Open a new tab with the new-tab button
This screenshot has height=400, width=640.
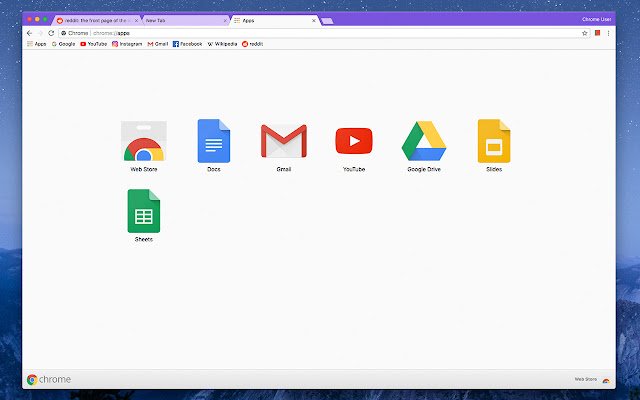tap(327, 21)
